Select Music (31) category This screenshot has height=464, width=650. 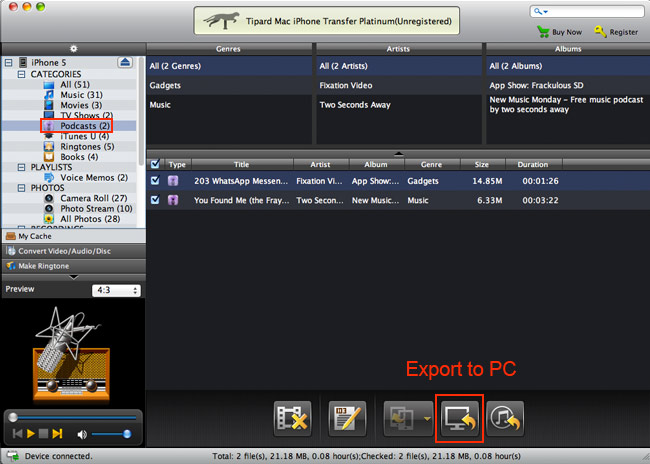pyautogui.click(x=81, y=95)
